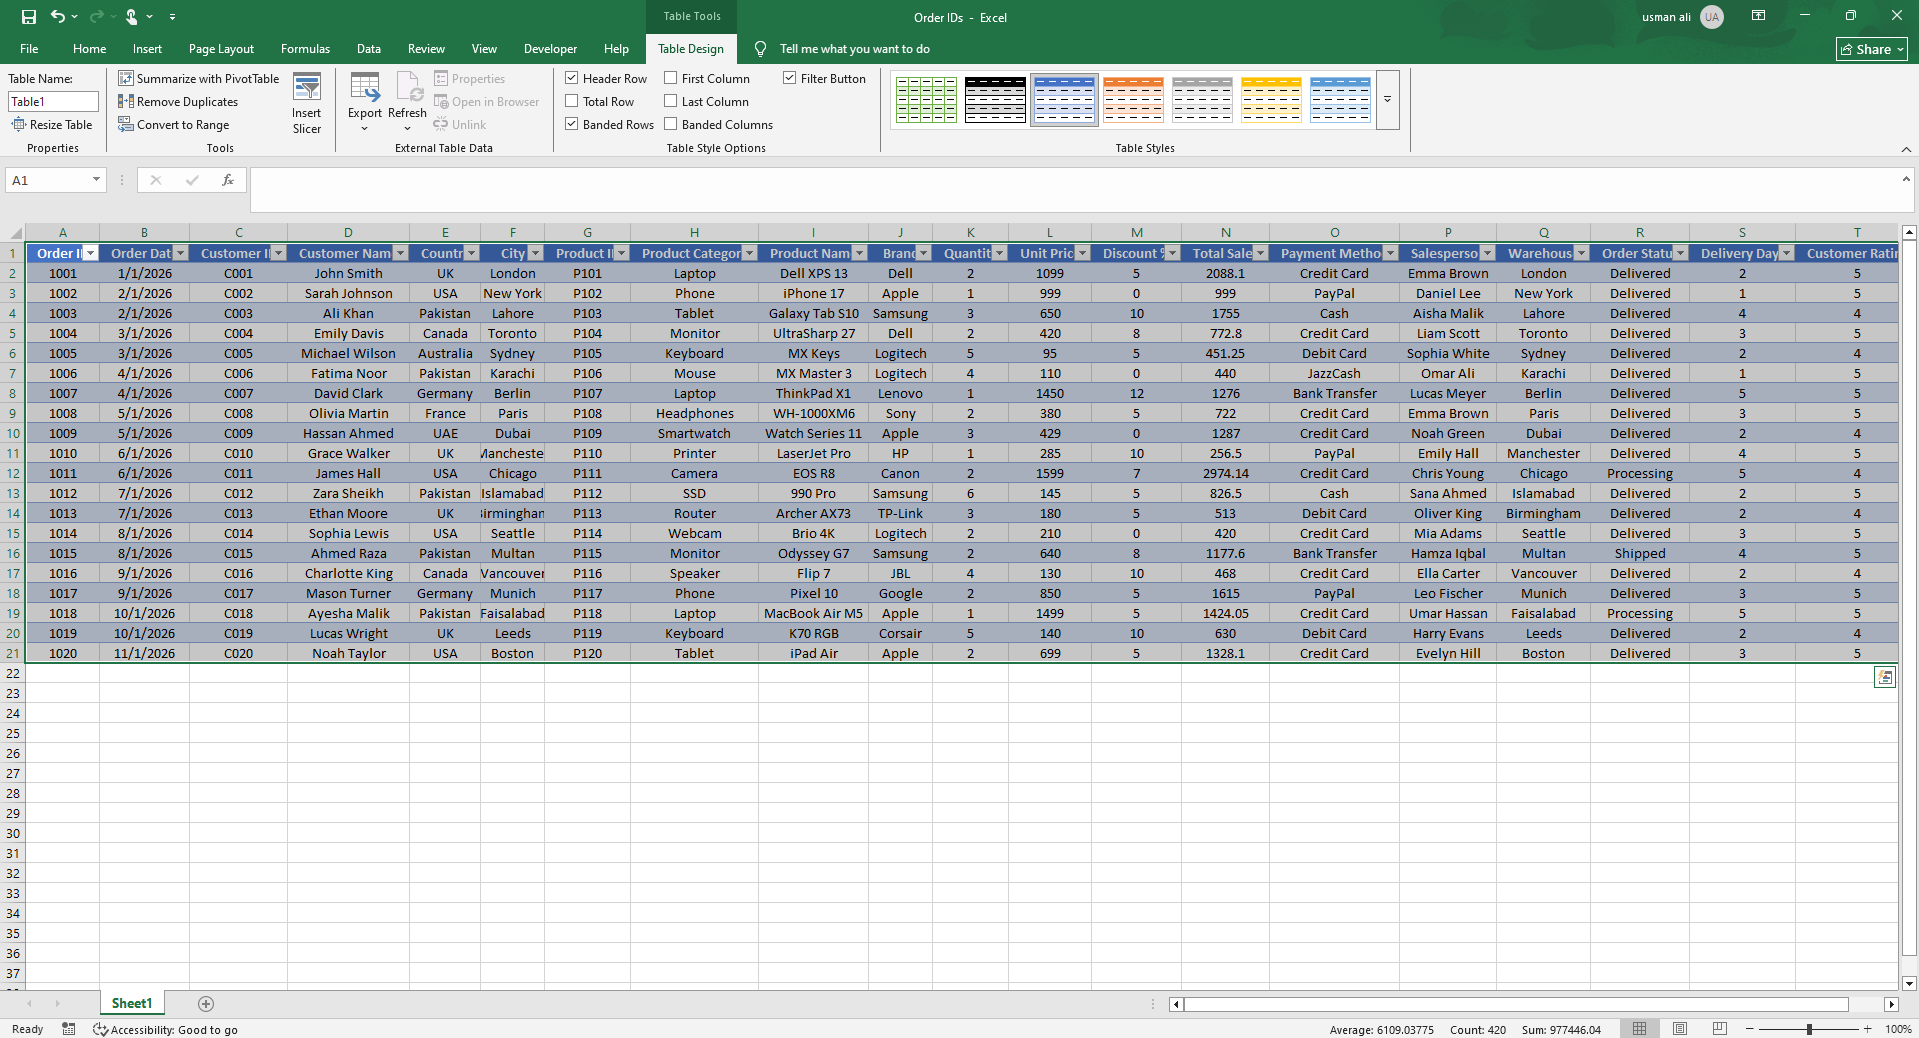Enable the Total Row checkbox

(x=571, y=101)
